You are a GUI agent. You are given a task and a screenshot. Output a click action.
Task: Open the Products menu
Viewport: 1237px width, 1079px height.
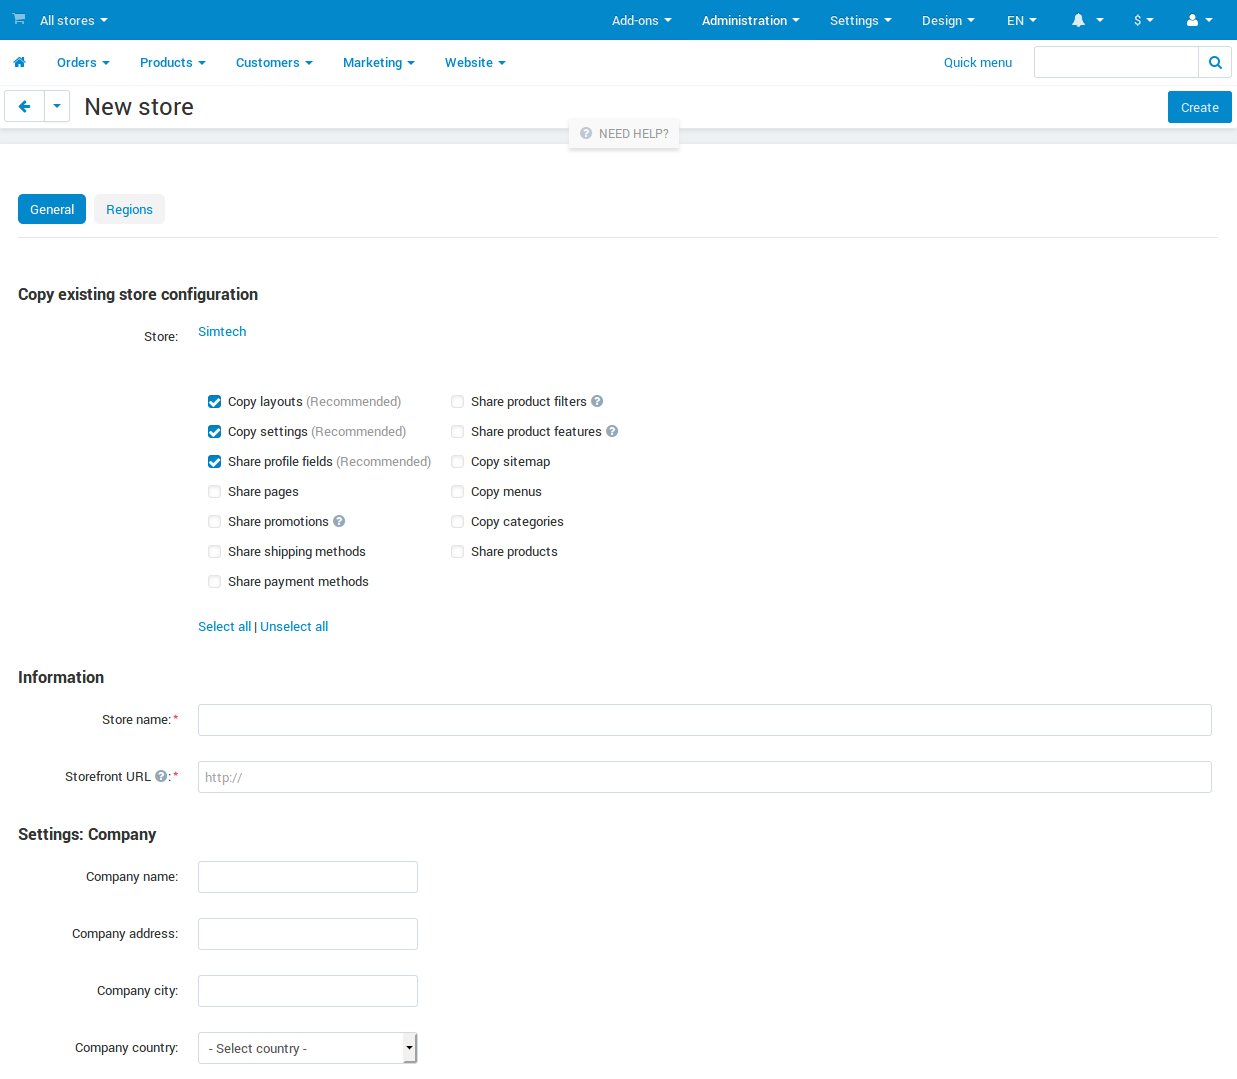(x=173, y=62)
